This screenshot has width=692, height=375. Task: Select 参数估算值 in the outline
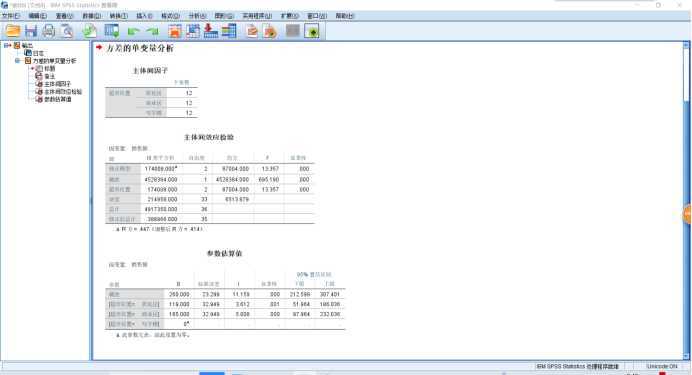57,99
